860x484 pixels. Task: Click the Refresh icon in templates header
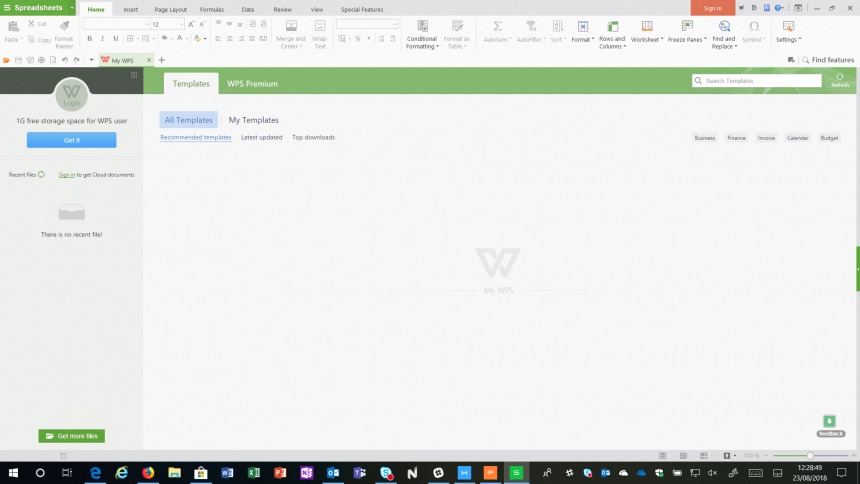840,80
